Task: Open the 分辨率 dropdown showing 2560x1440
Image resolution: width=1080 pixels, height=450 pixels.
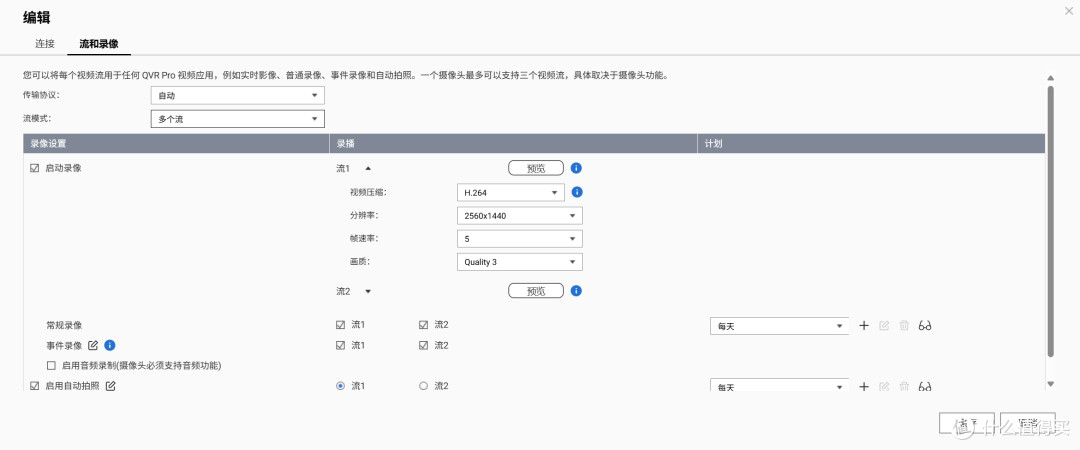Action: pyautogui.click(x=520, y=216)
